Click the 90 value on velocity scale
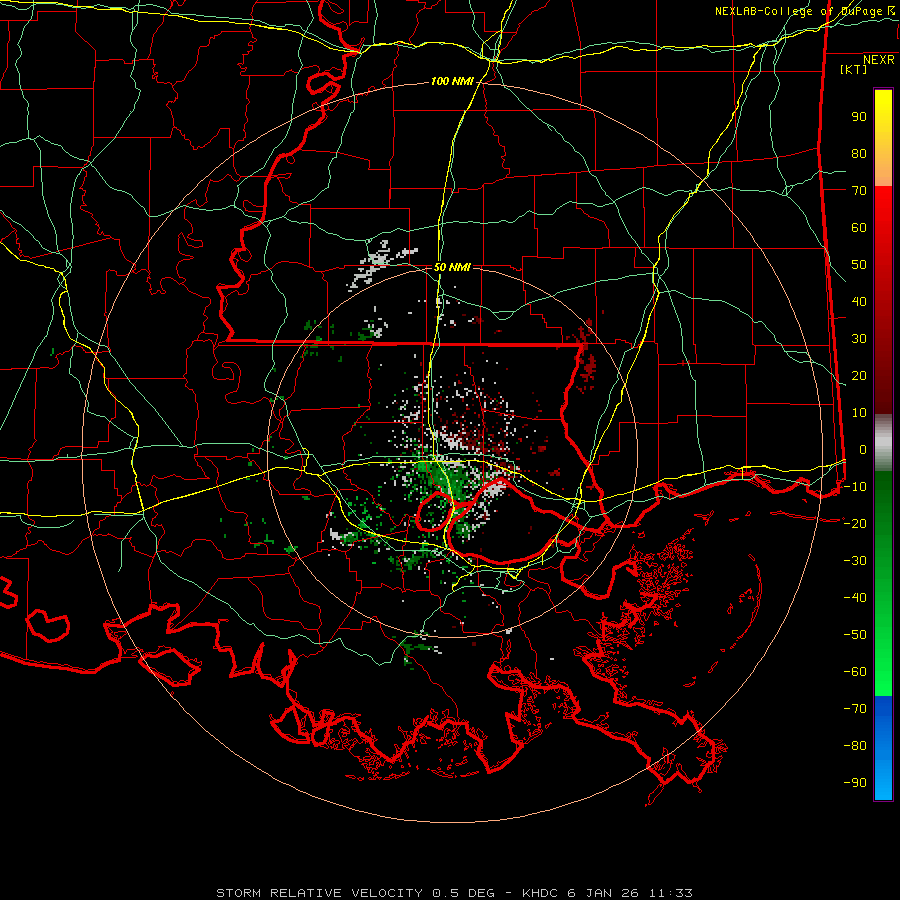This screenshot has height=900, width=900. (x=859, y=117)
